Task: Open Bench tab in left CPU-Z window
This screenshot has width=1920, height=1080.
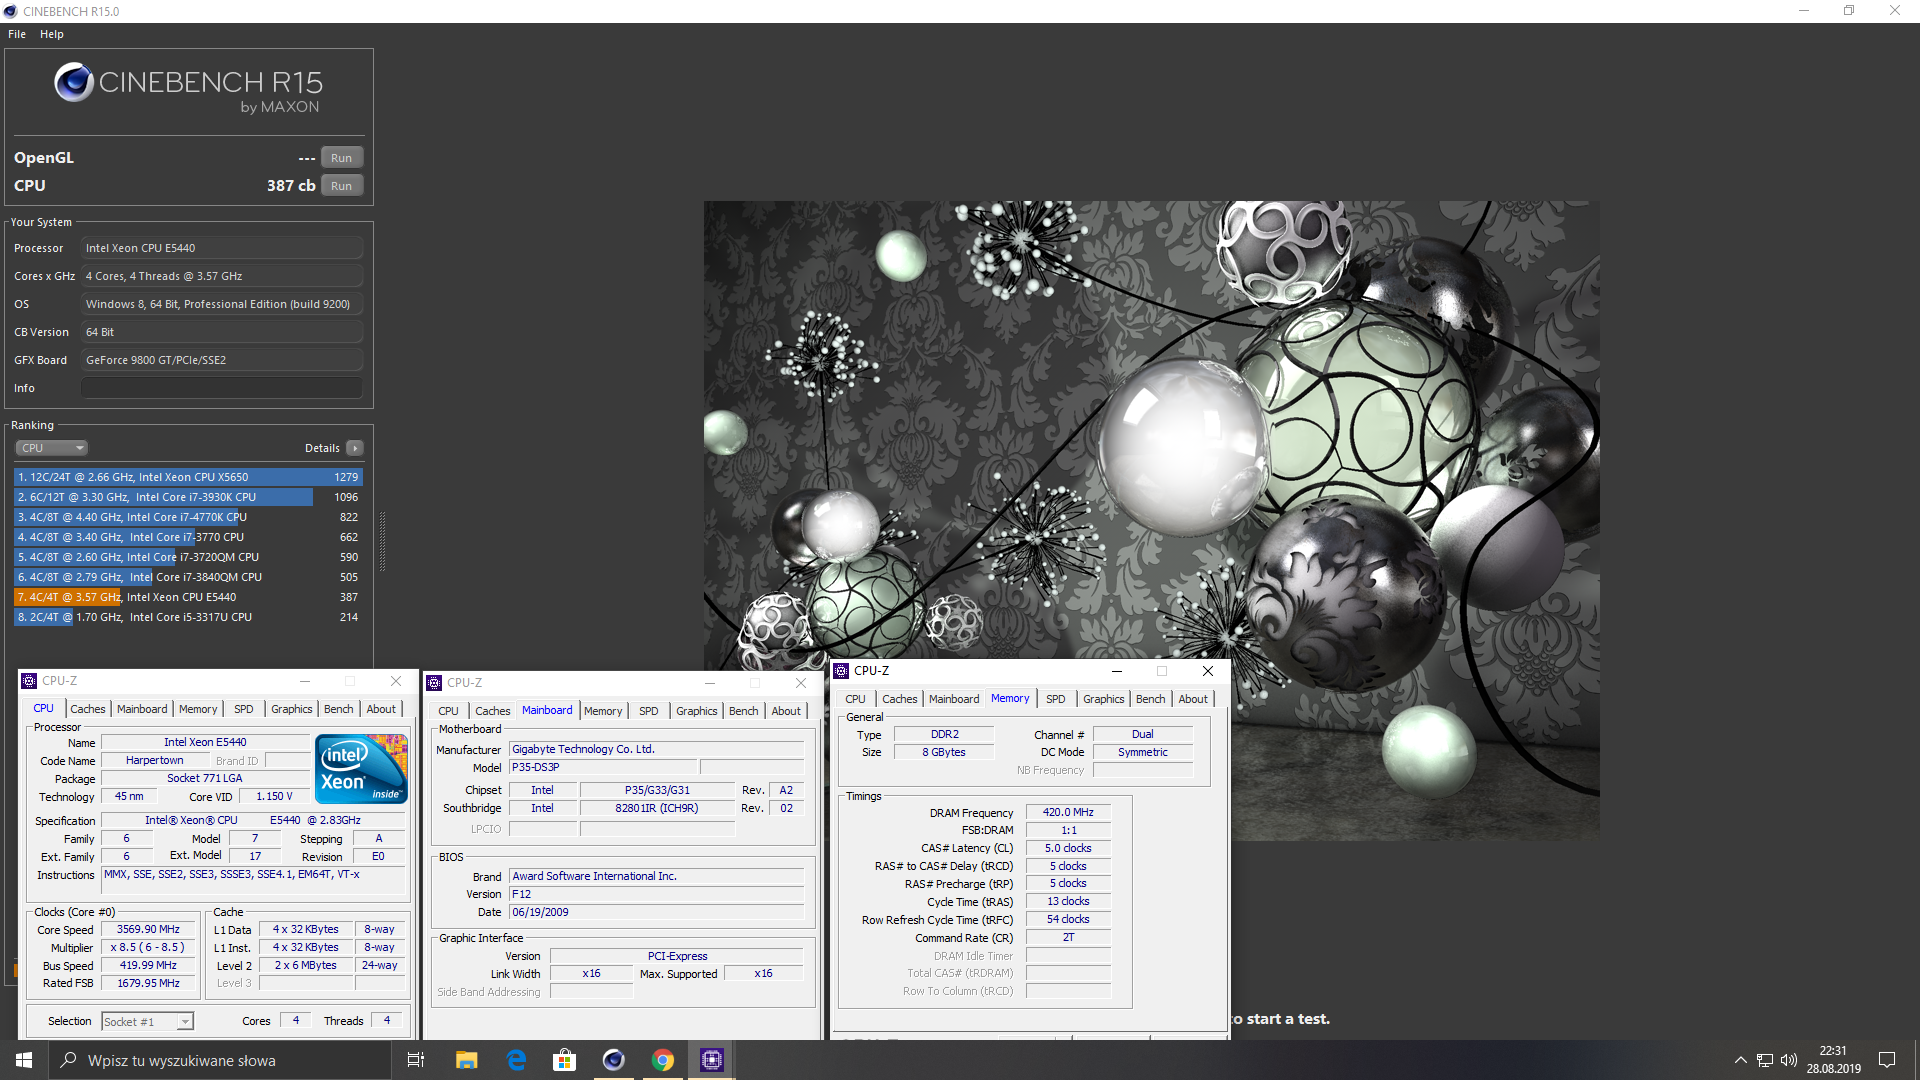Action: point(339,709)
